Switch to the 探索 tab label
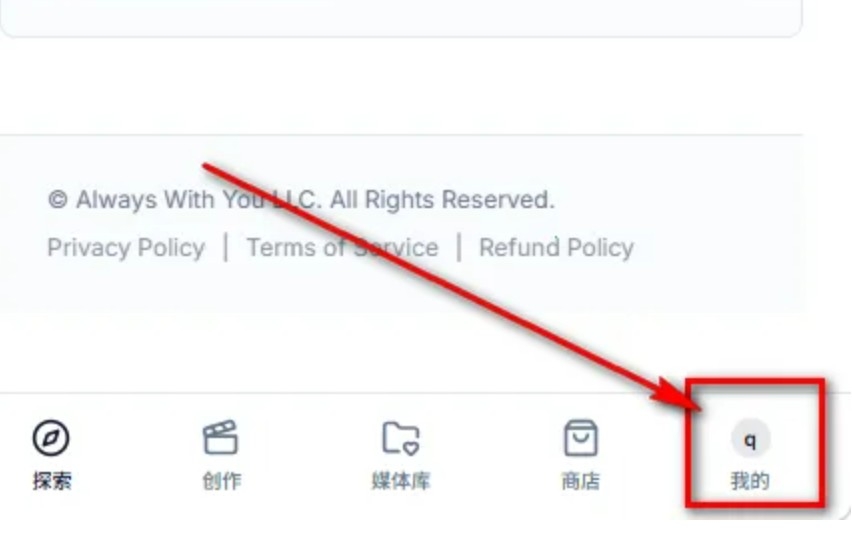The width and height of the screenshot is (852, 533). point(52,481)
